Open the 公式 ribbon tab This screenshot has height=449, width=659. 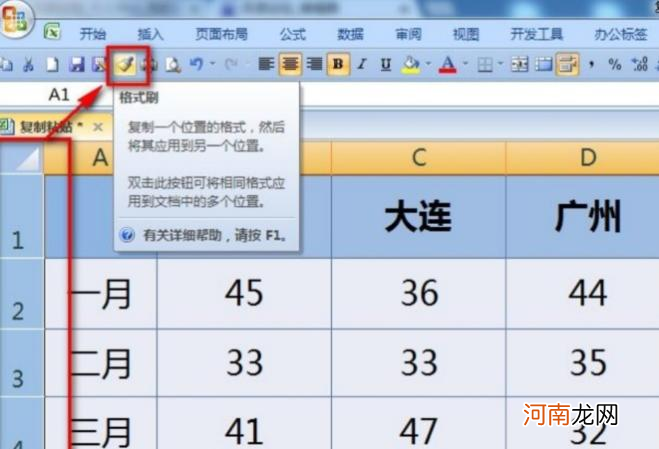[x=293, y=34]
